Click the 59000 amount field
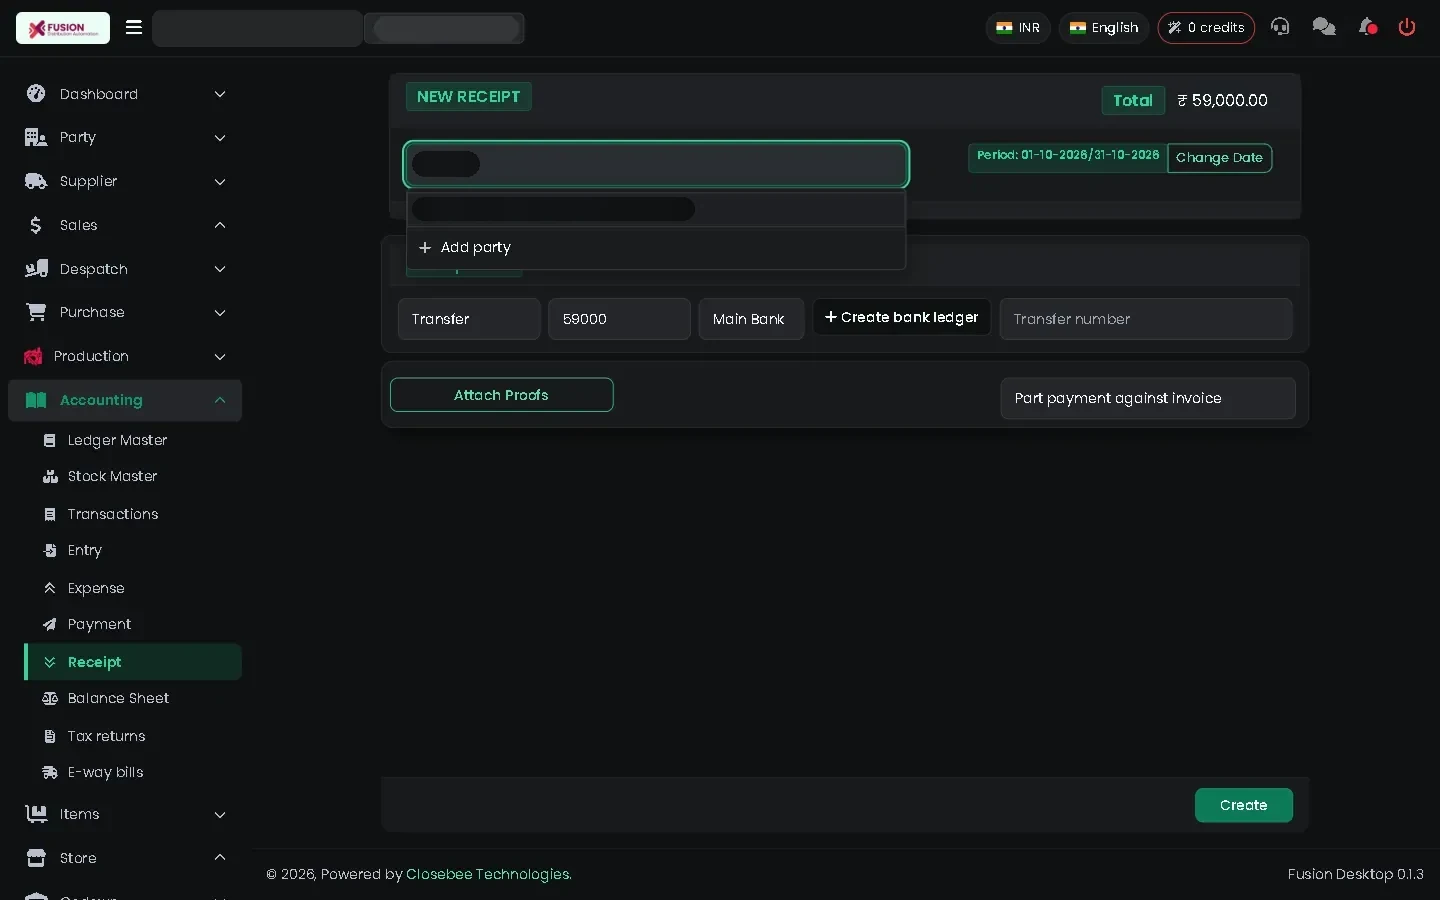 coord(619,319)
